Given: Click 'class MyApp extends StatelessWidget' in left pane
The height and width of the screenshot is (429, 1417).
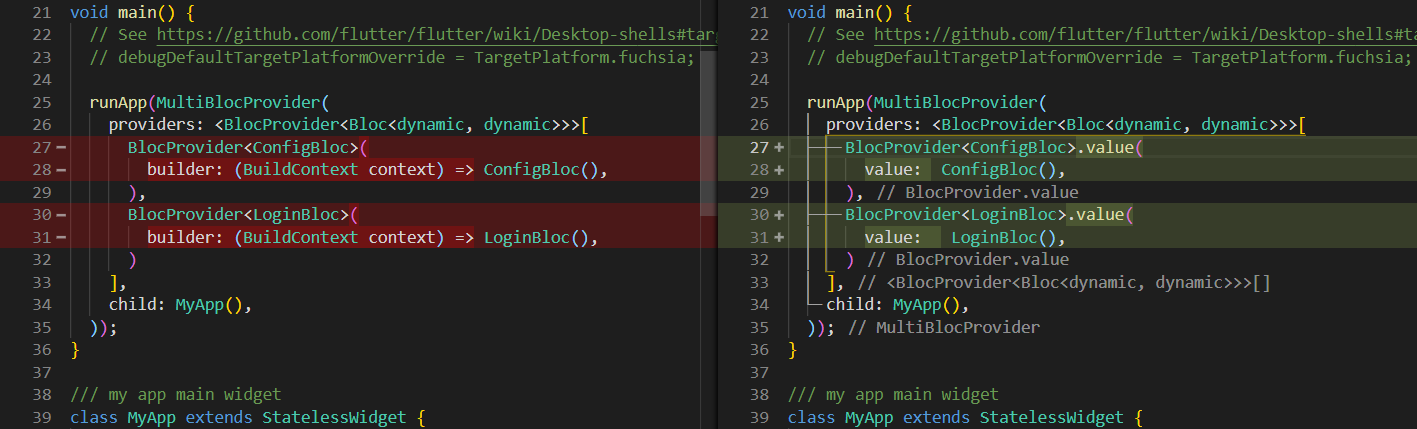Looking at the screenshot, I should pos(238,417).
